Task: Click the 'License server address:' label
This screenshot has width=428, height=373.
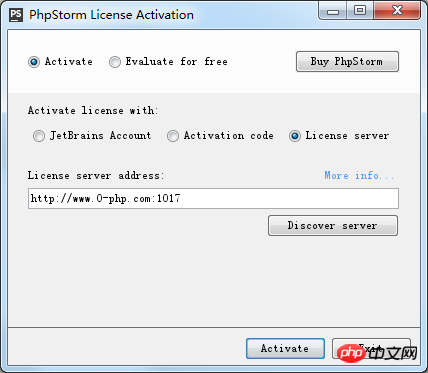Action: point(96,175)
